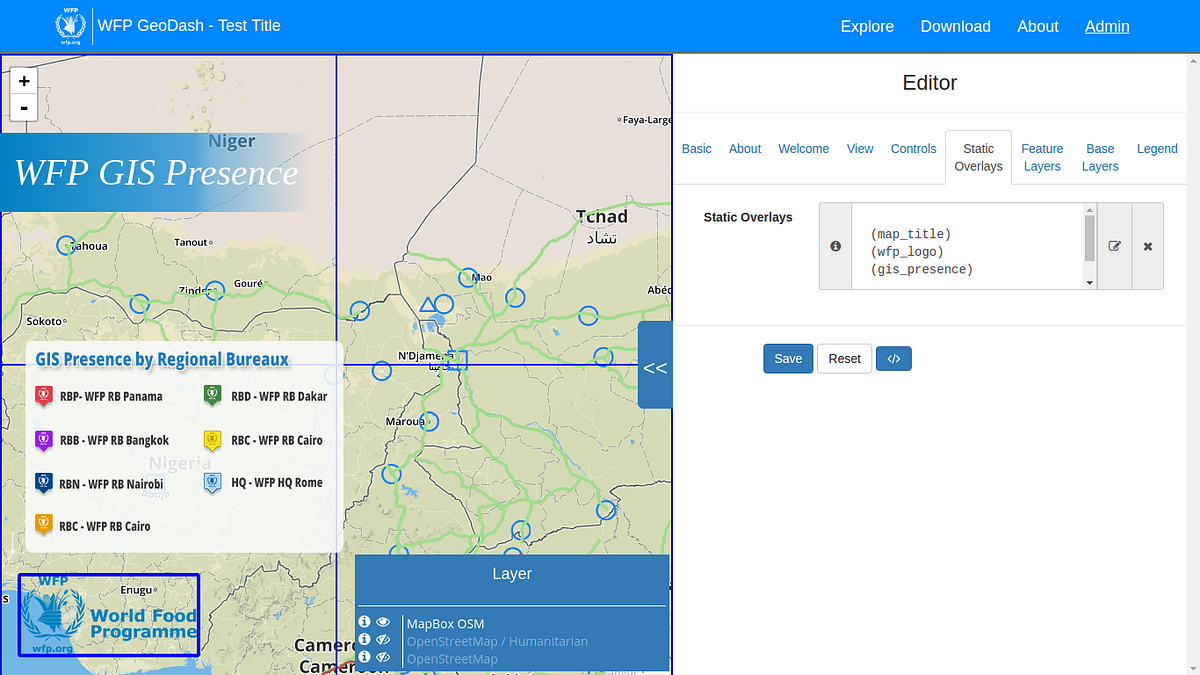Click the code view button beside Reset
Screen dimensions: 1200x675
(894, 359)
